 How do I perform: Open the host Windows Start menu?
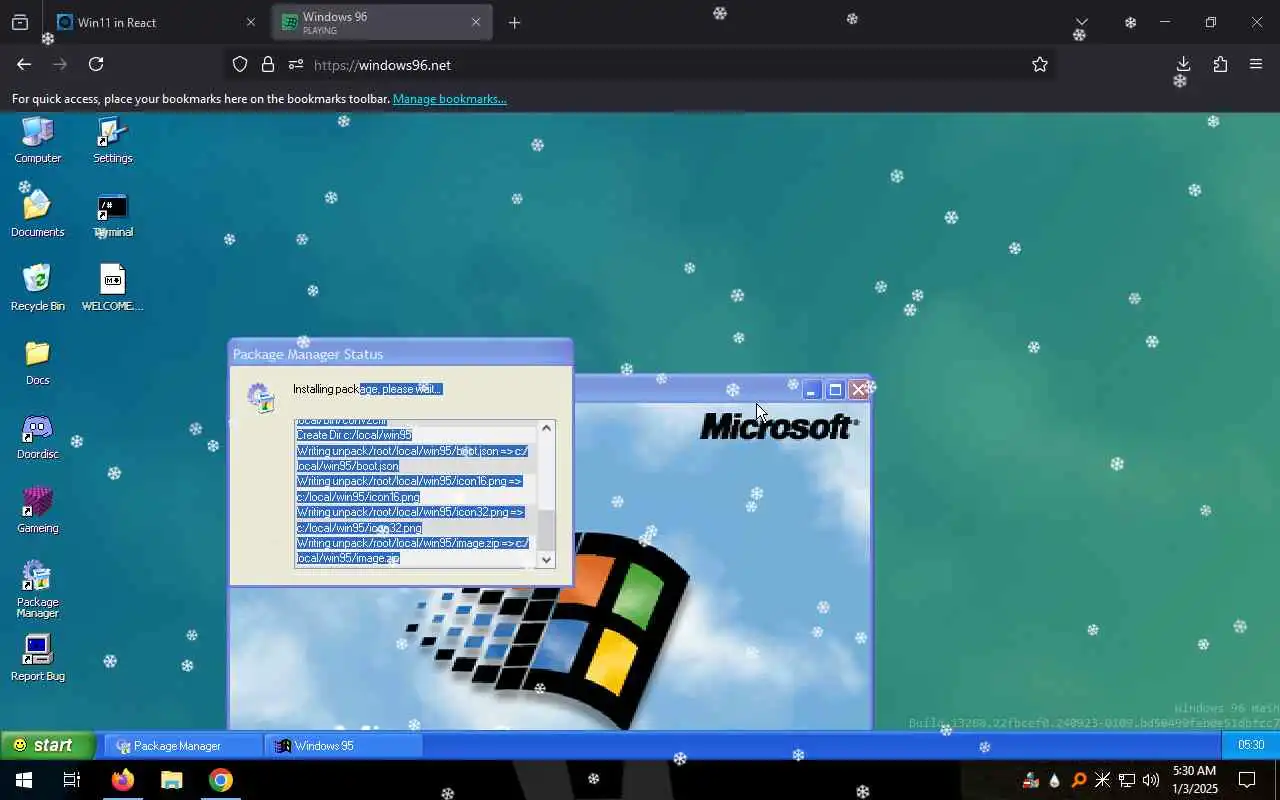point(24,780)
